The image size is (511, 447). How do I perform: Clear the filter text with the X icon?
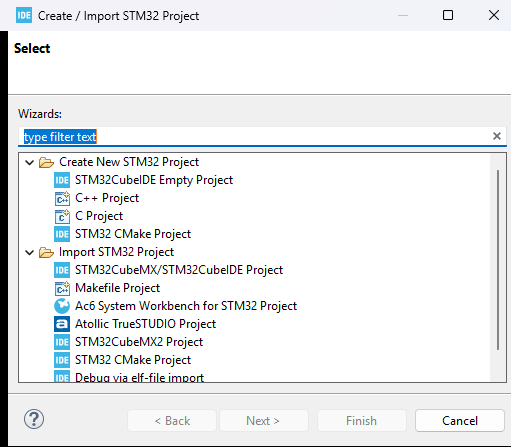[x=497, y=136]
